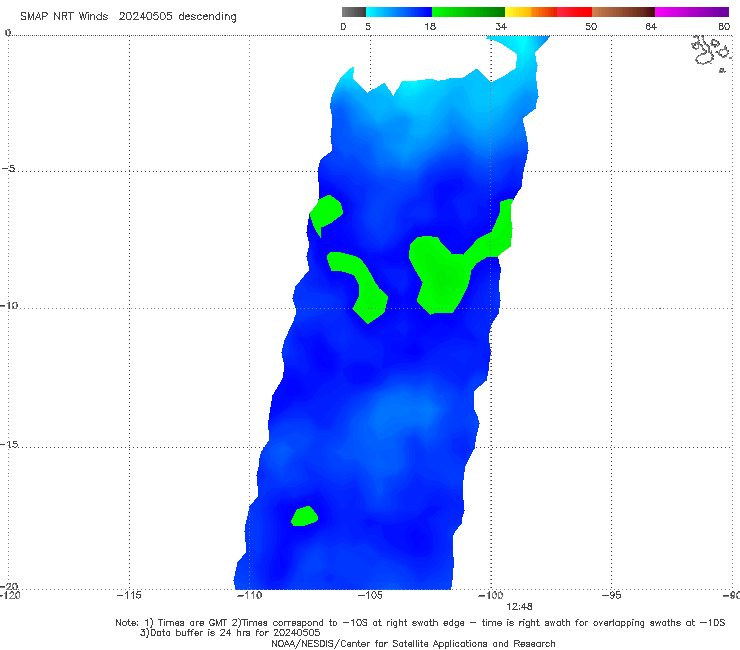
Task: Click the small green wind patch near -17 latitude
Action: click(304, 516)
